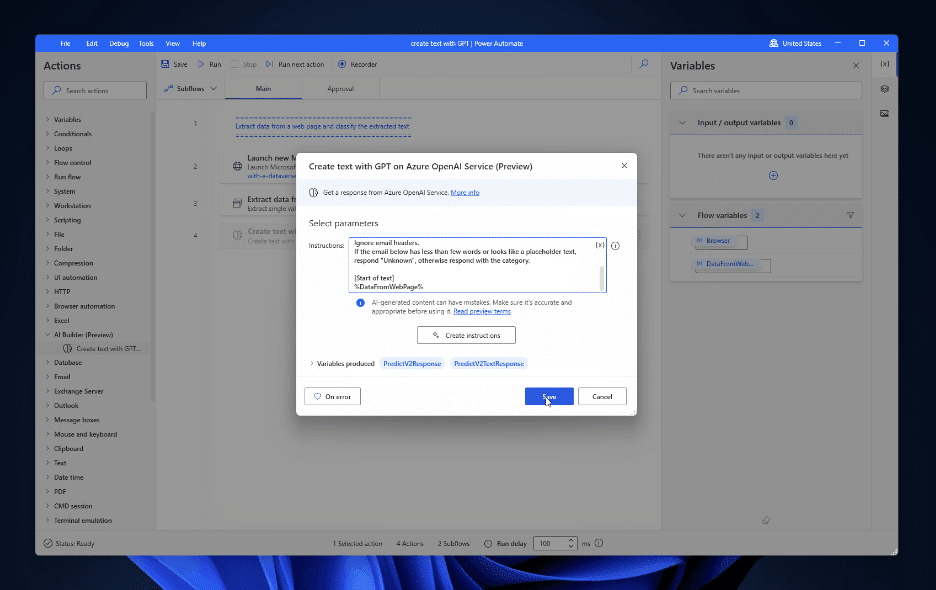The width and height of the screenshot is (936, 590).
Task: Click the variable picker {x} icon in Instructions
Action: pos(599,245)
